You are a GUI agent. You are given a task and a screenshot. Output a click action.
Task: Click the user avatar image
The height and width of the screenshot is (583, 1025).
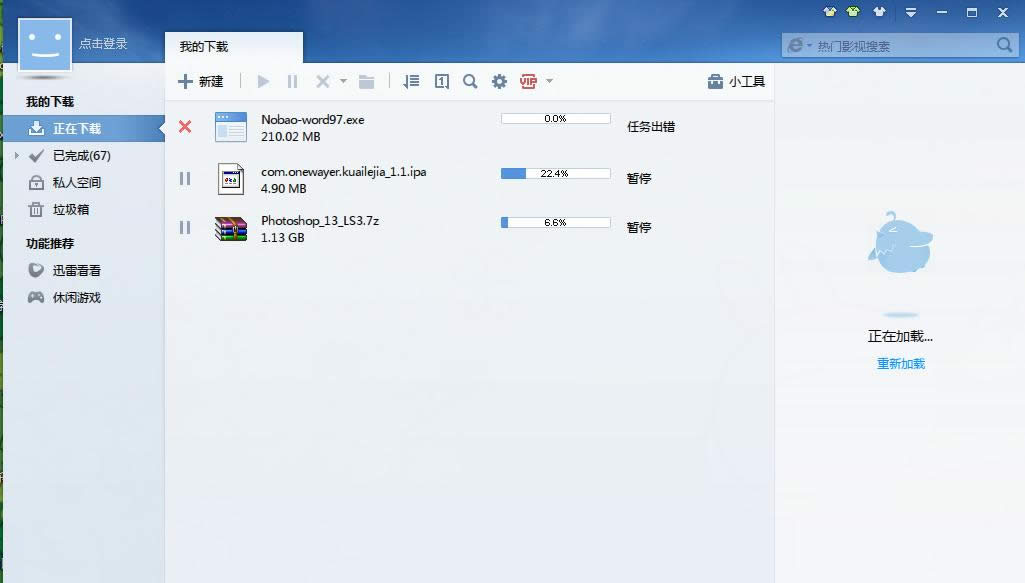[44, 44]
